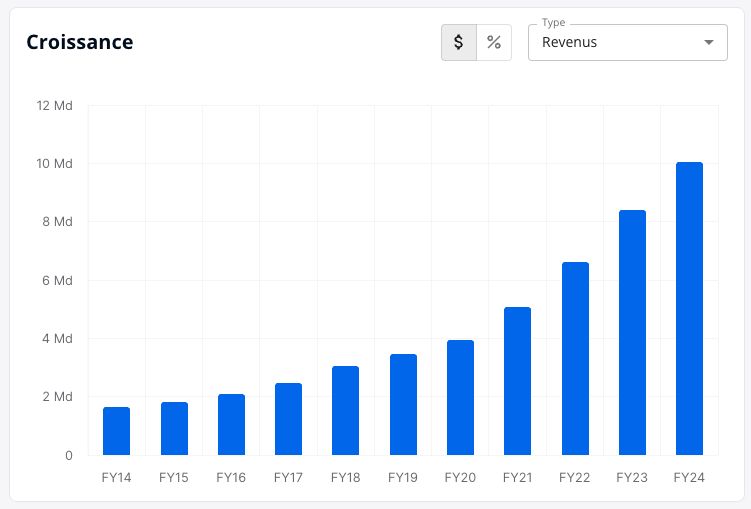The width and height of the screenshot is (751, 509).
Task: Switch to dollar value display
Action: [458, 42]
